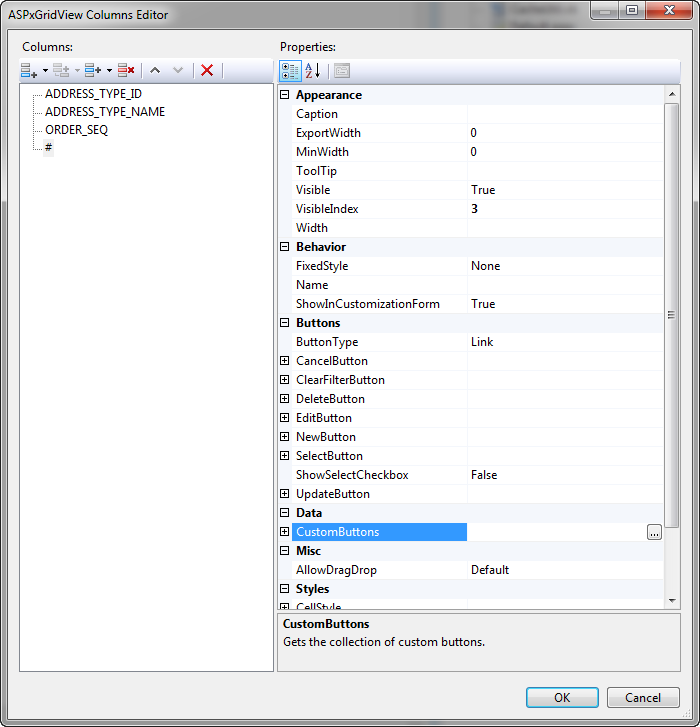
Task: Move selected column up
Action: tap(155, 70)
